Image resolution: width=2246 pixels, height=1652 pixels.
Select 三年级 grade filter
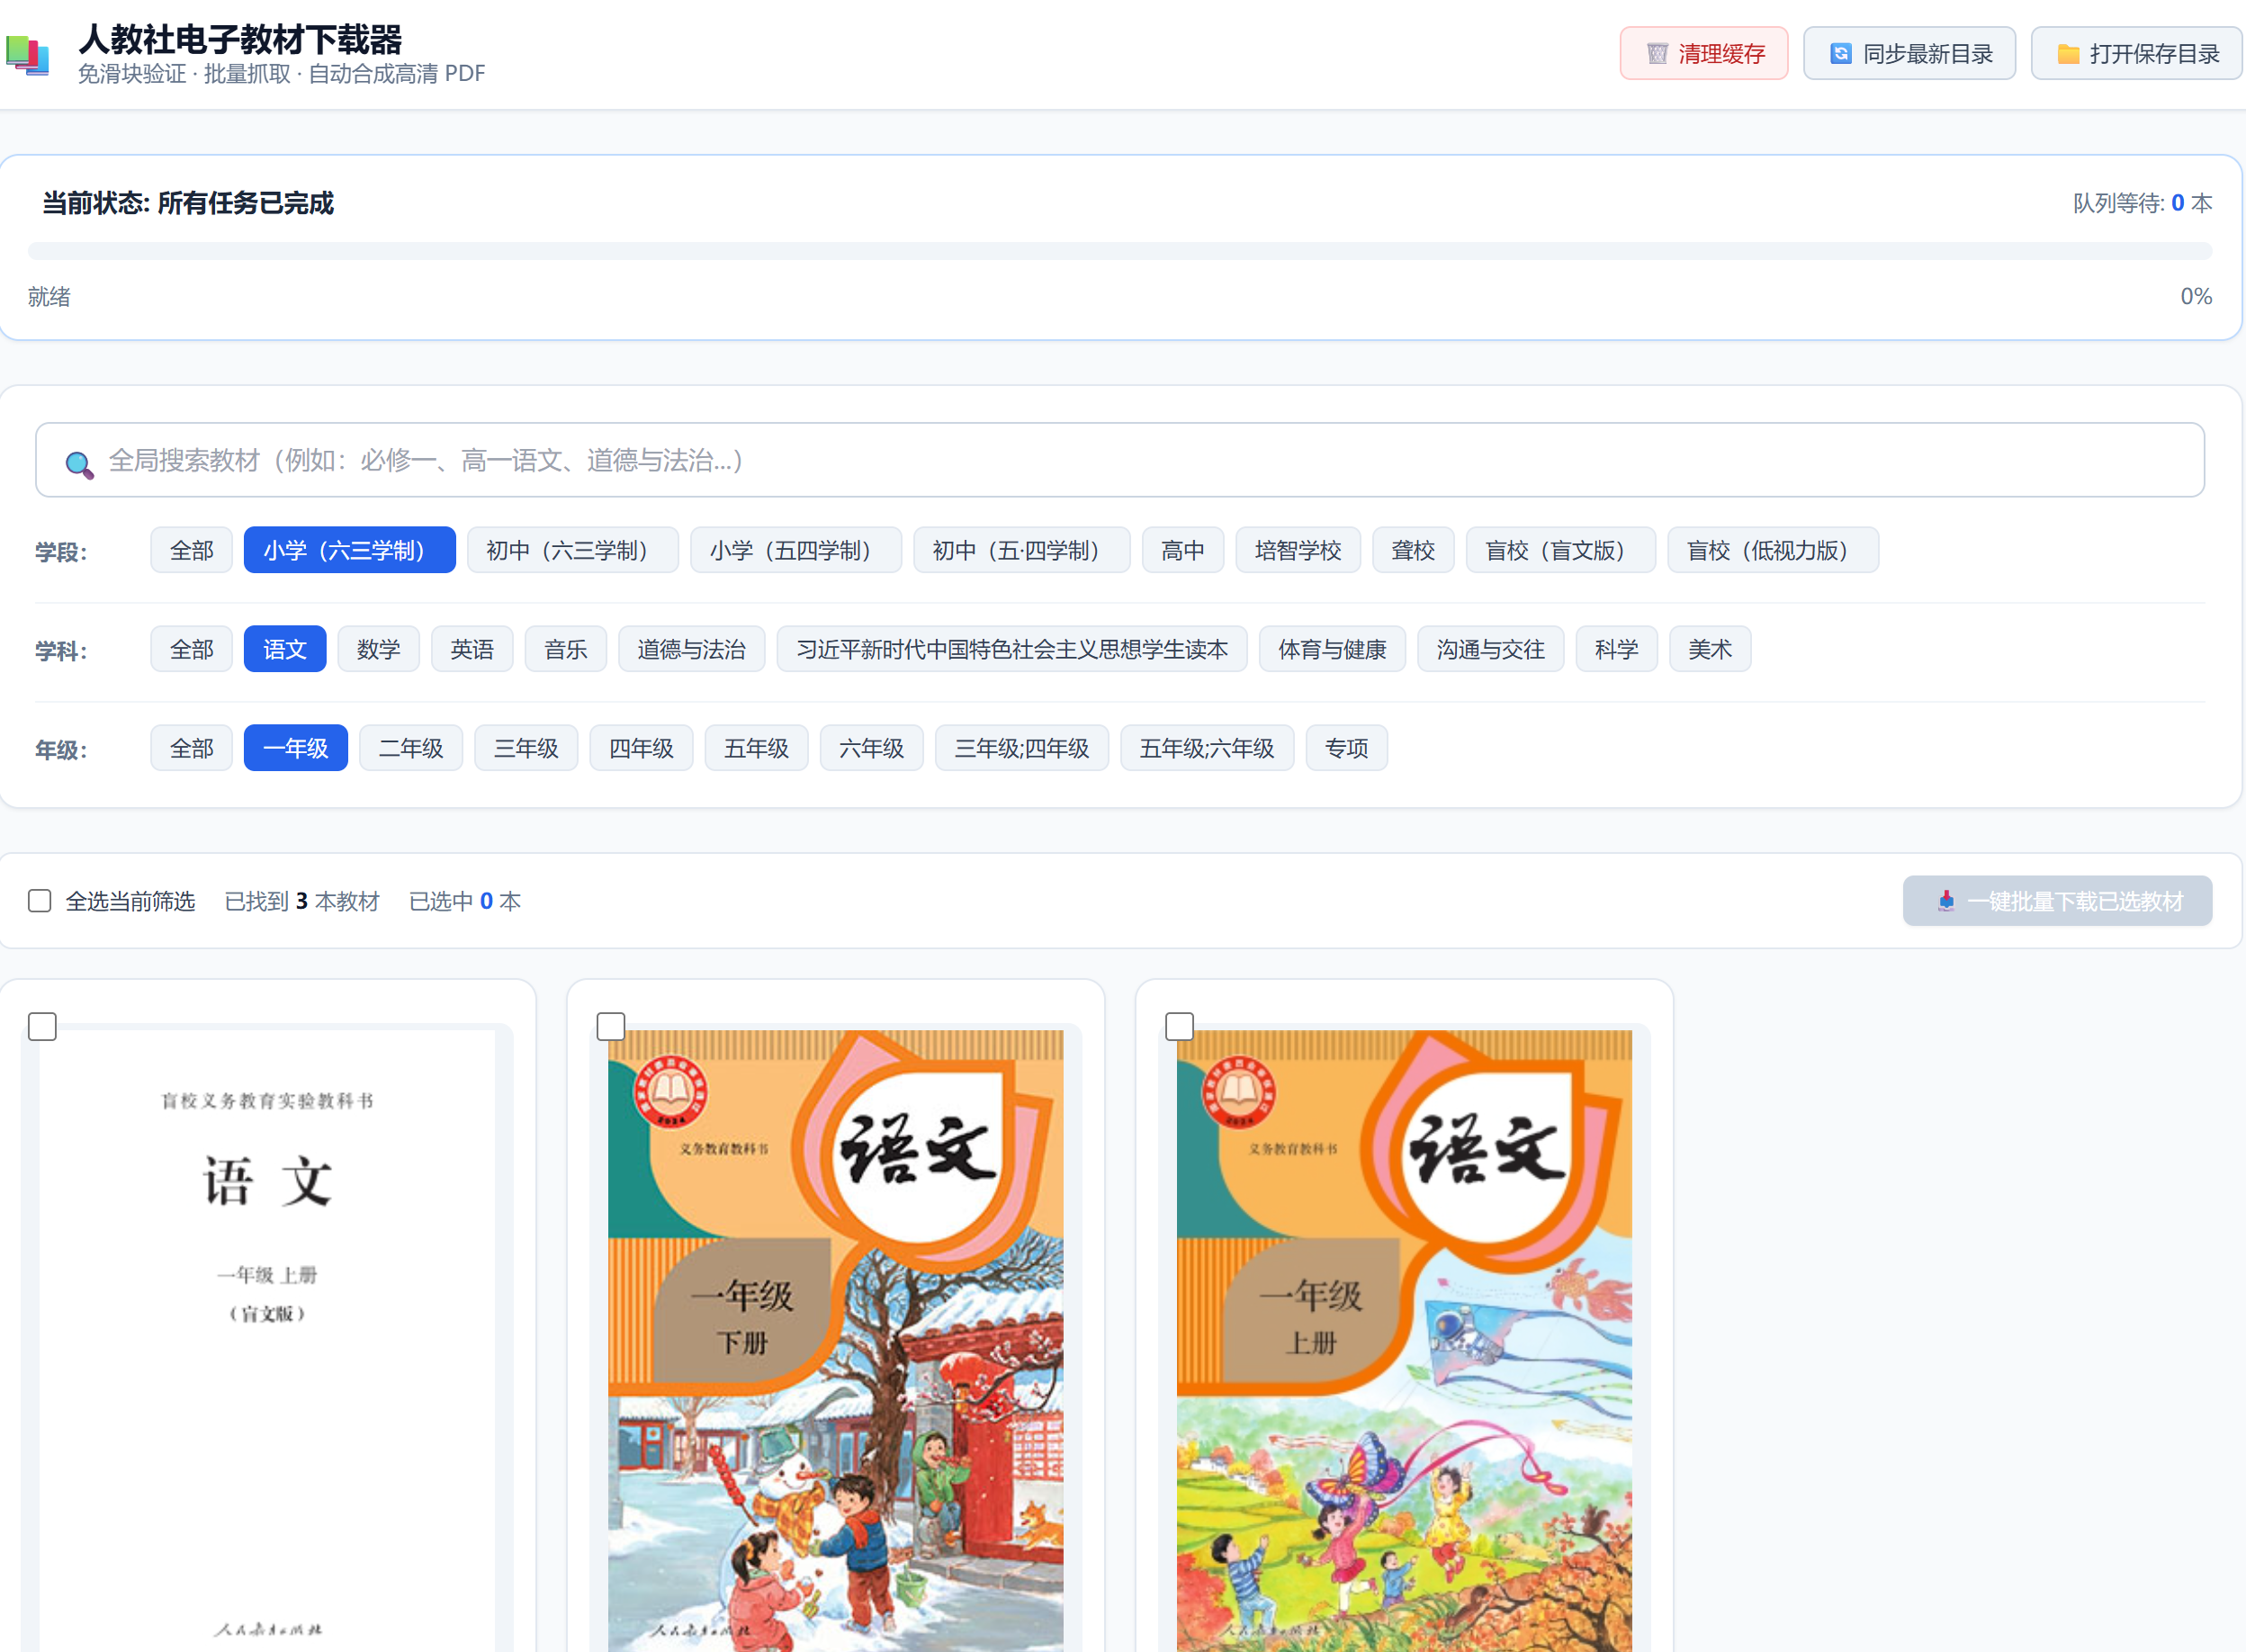pyautogui.click(x=525, y=748)
